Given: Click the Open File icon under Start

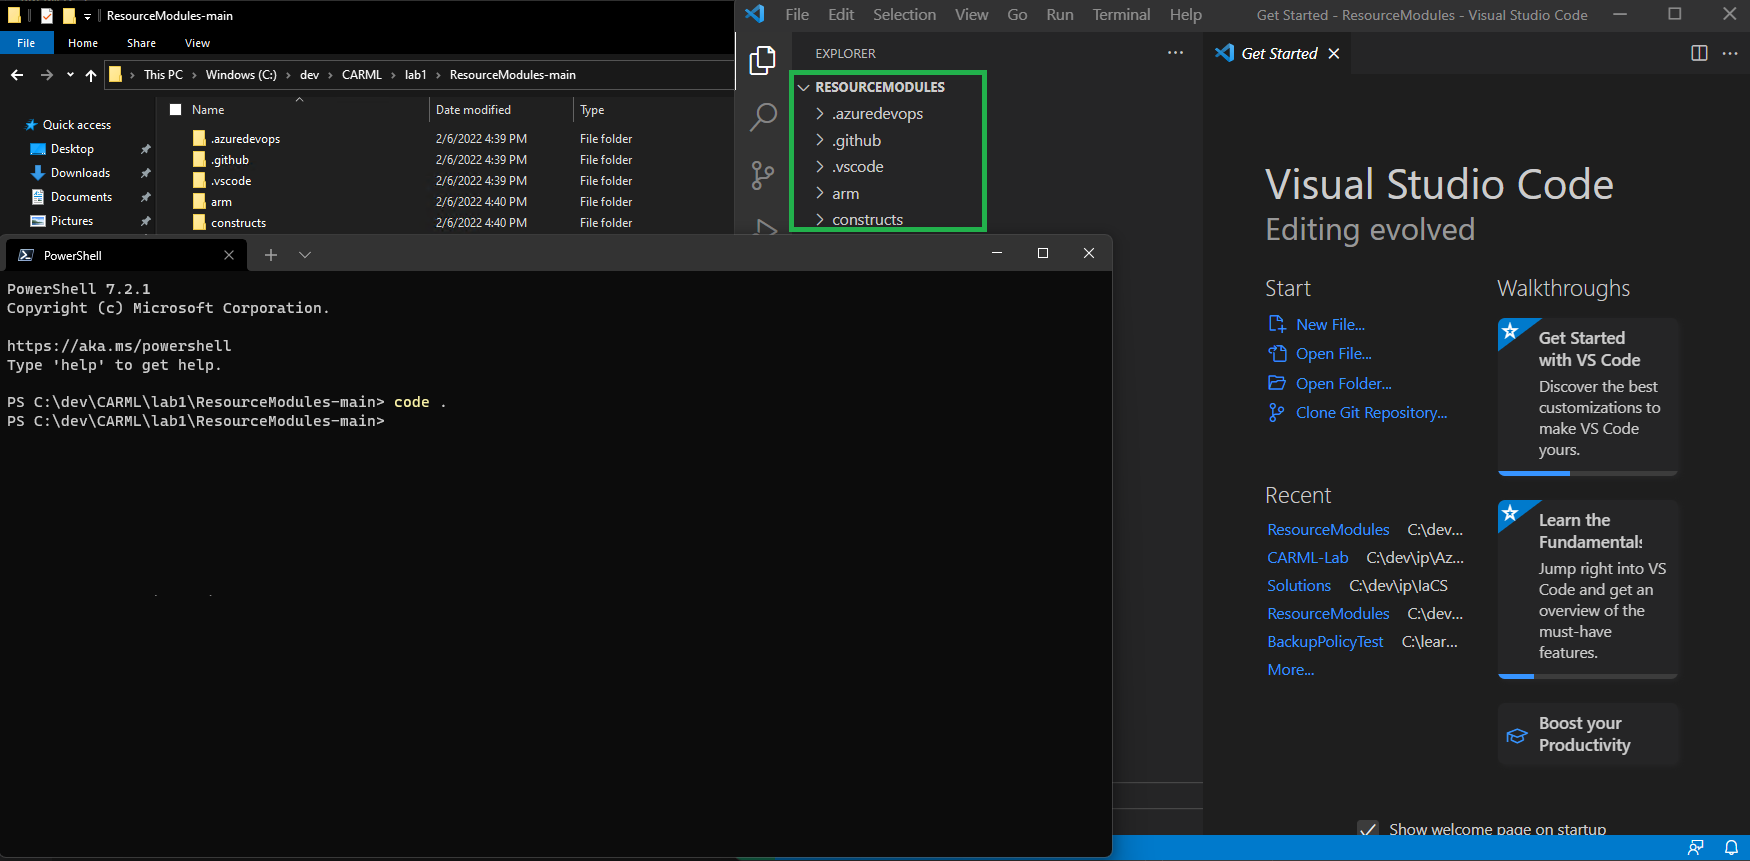Looking at the screenshot, I should pos(1277,353).
